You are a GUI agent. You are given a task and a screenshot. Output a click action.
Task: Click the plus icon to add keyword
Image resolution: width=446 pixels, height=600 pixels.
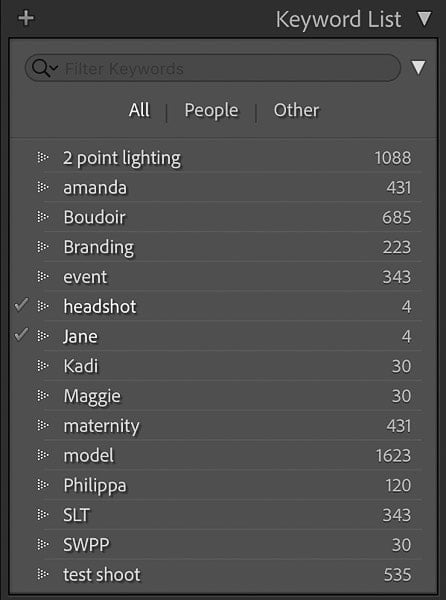pos(26,18)
